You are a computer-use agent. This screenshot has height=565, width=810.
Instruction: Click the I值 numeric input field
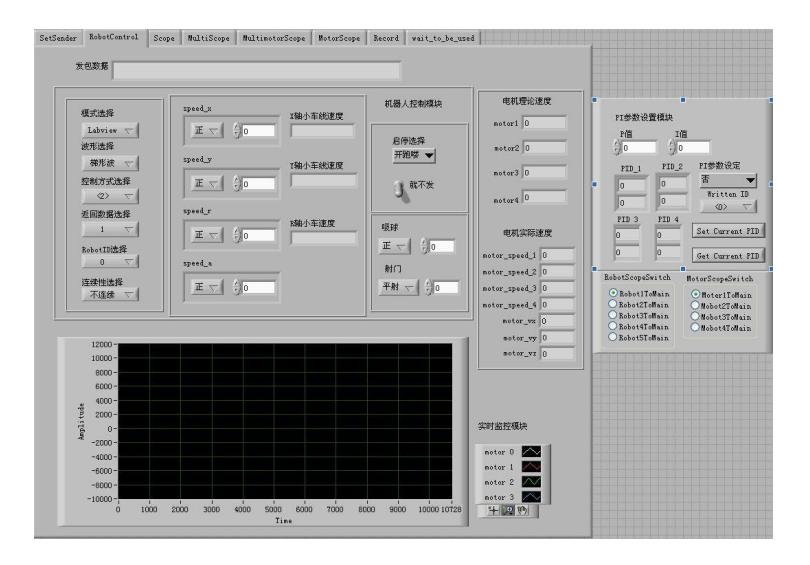pos(694,148)
